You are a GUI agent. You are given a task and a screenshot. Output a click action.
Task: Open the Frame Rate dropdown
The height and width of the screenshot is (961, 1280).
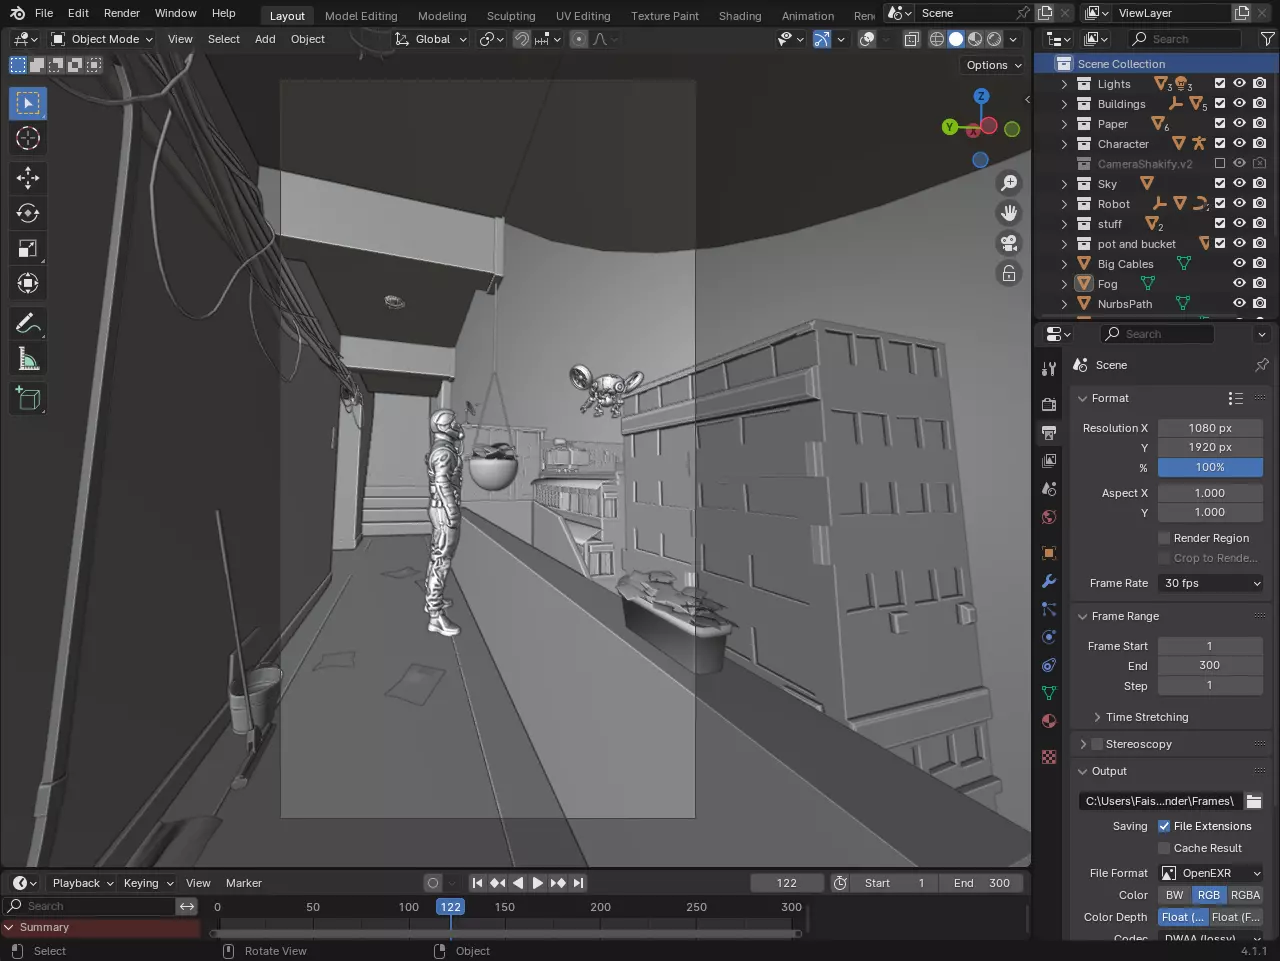coord(1211,583)
